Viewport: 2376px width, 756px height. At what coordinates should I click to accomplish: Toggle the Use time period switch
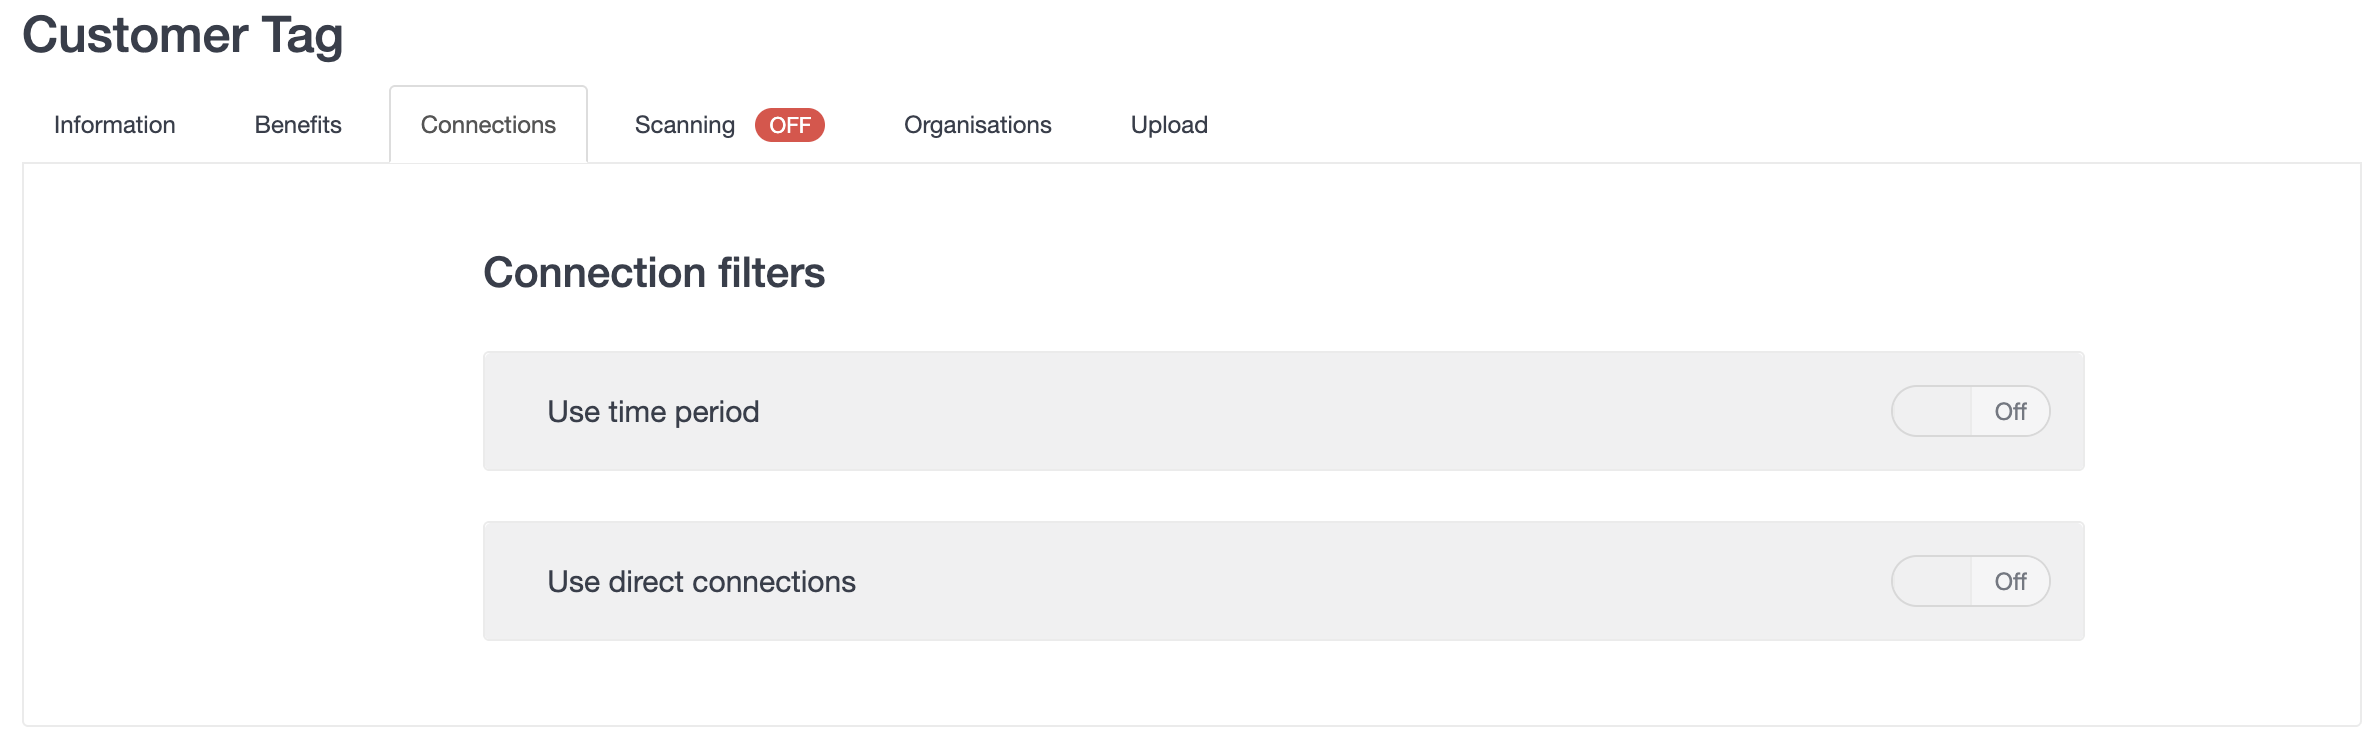(x=1970, y=411)
